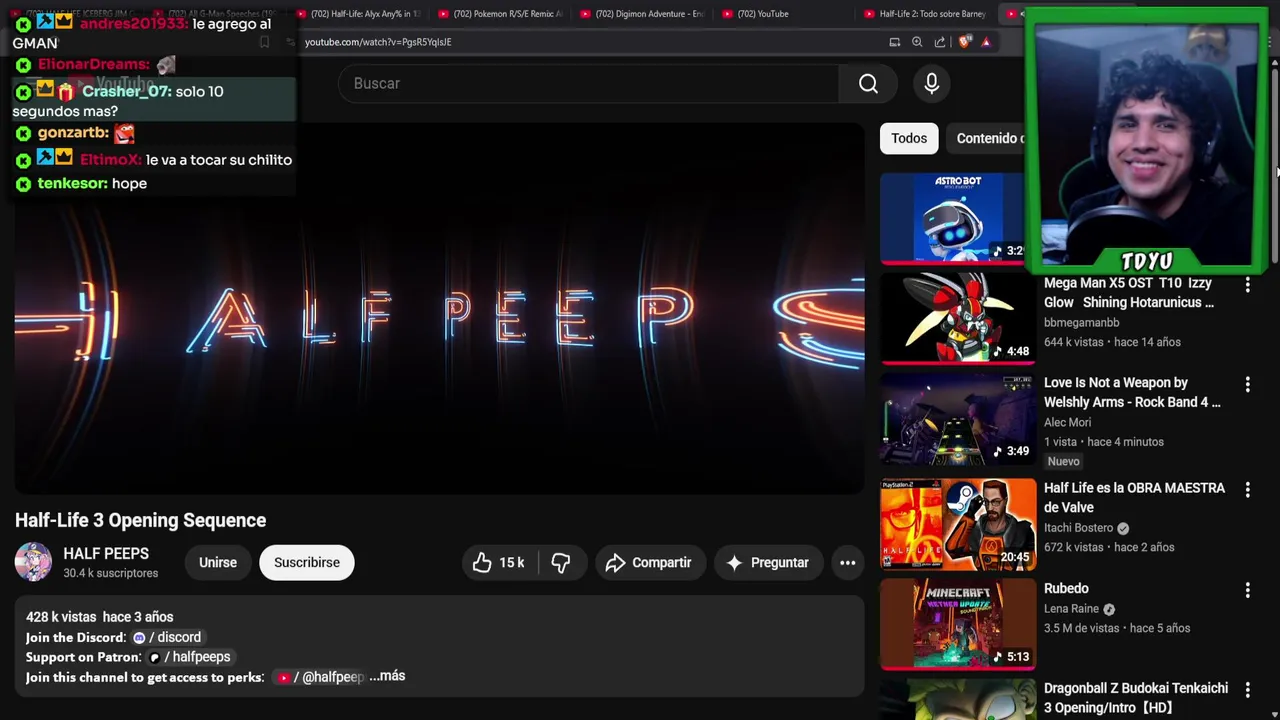The width and height of the screenshot is (1280, 720).
Task: Click 'Half-Life 3 Opening Sequence' title text
Action: (141, 521)
